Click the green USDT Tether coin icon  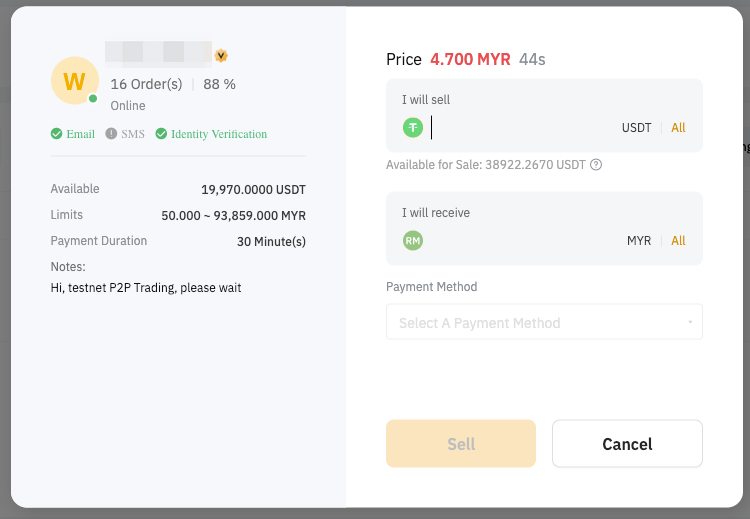(x=413, y=128)
